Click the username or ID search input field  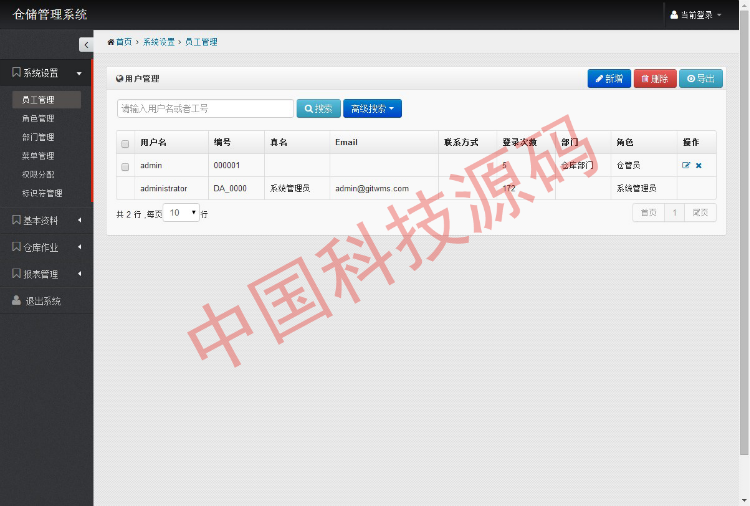(x=205, y=108)
